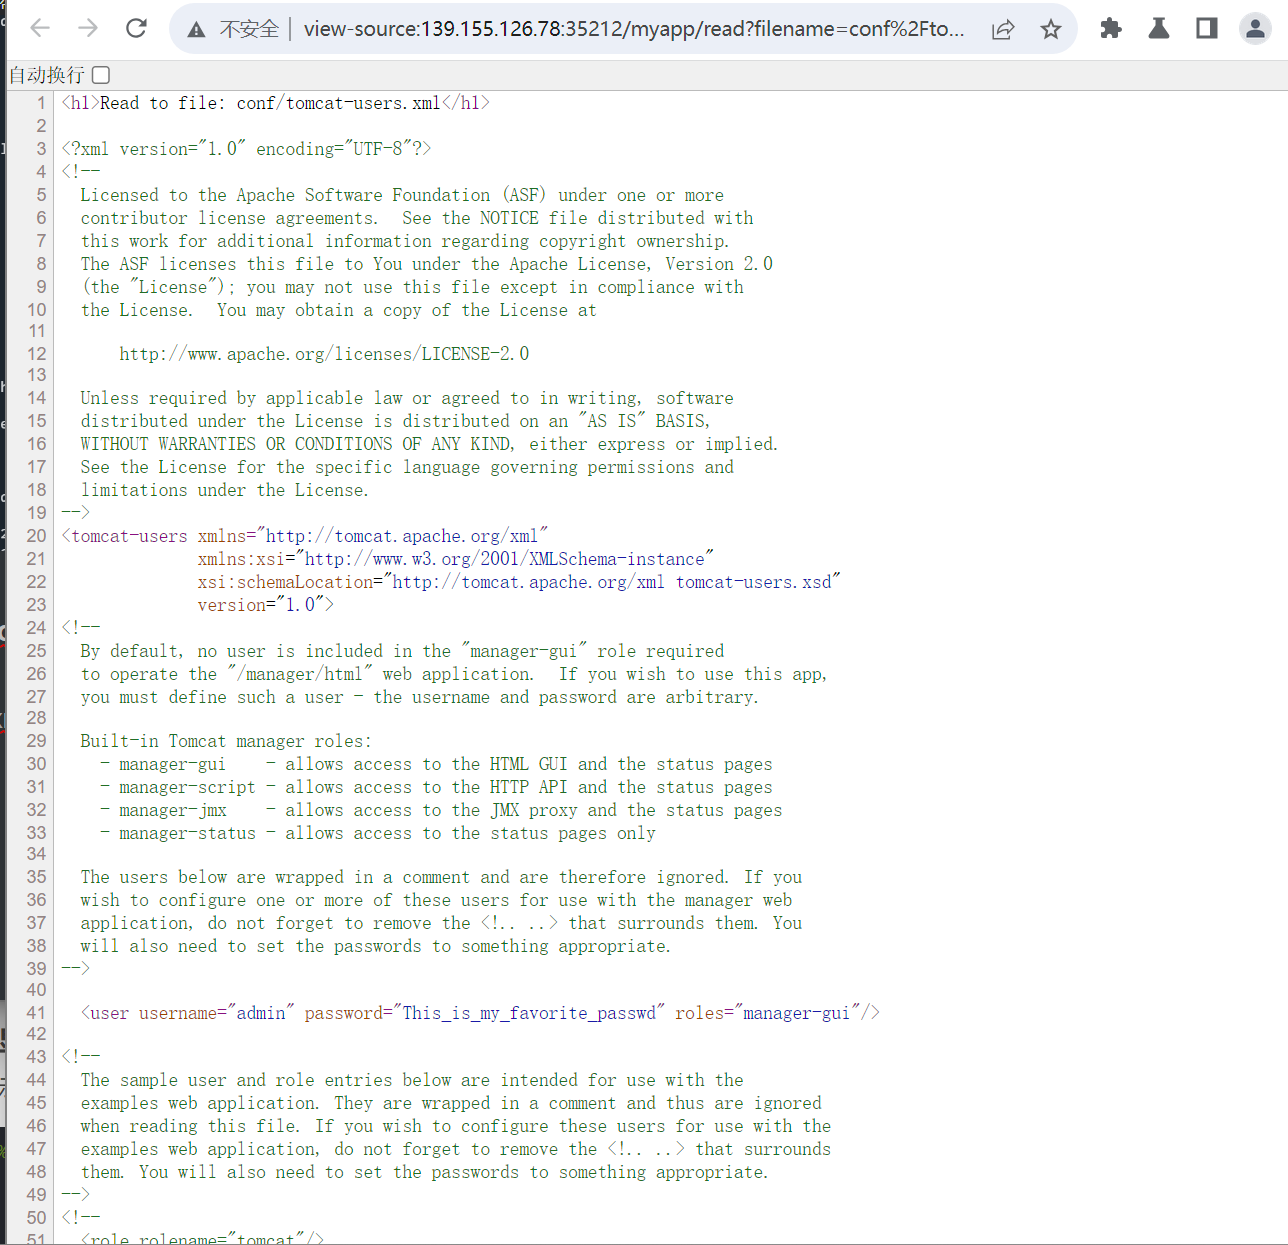Image resolution: width=1288 pixels, height=1245 pixels.
Task: Focus the view-source address bar
Action: pyautogui.click(x=634, y=29)
